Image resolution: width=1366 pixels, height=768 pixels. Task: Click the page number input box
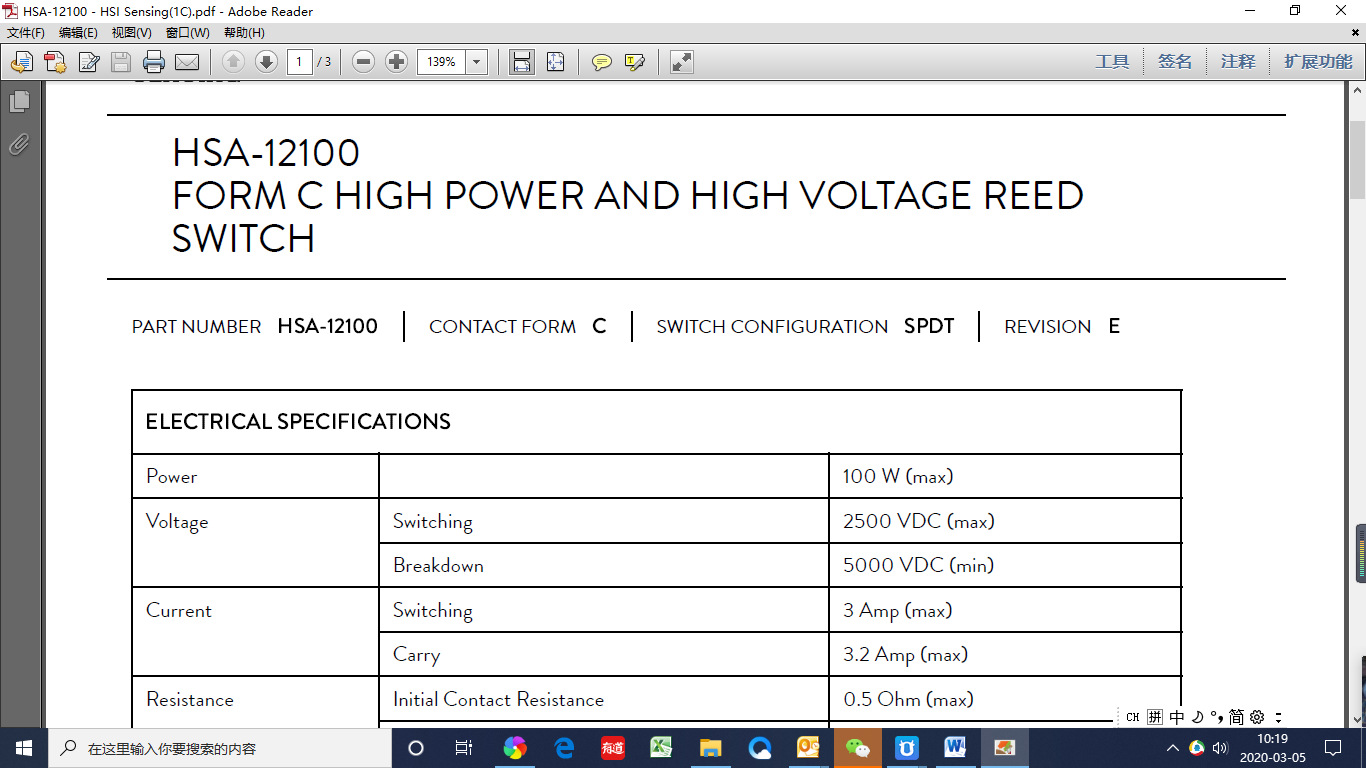point(300,62)
